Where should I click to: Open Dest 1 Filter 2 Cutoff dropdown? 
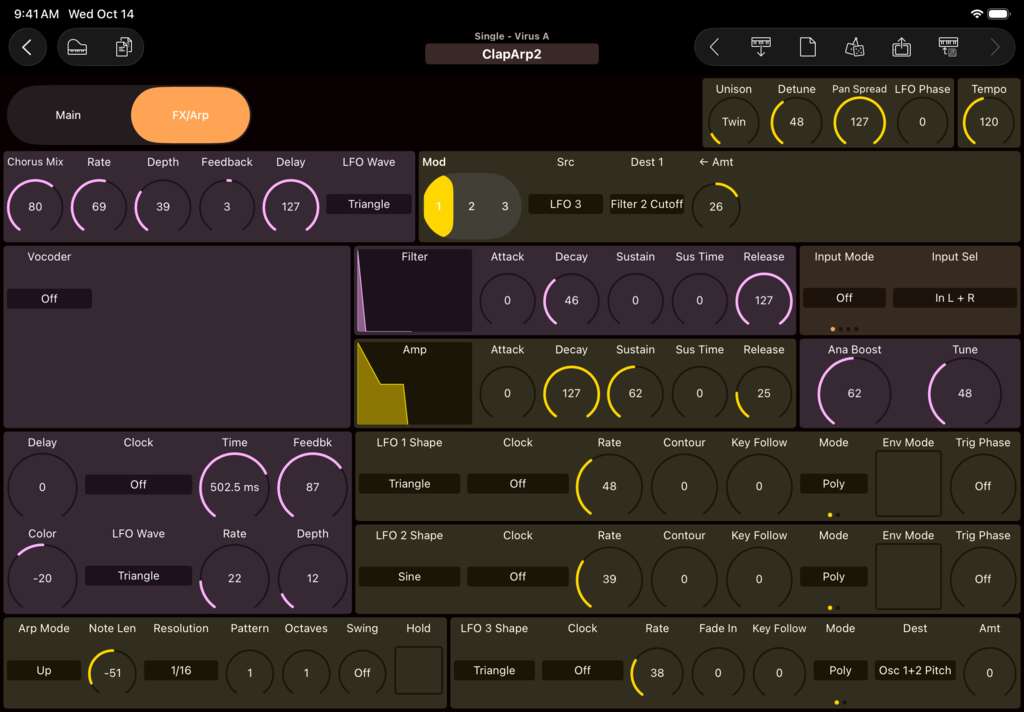(647, 204)
